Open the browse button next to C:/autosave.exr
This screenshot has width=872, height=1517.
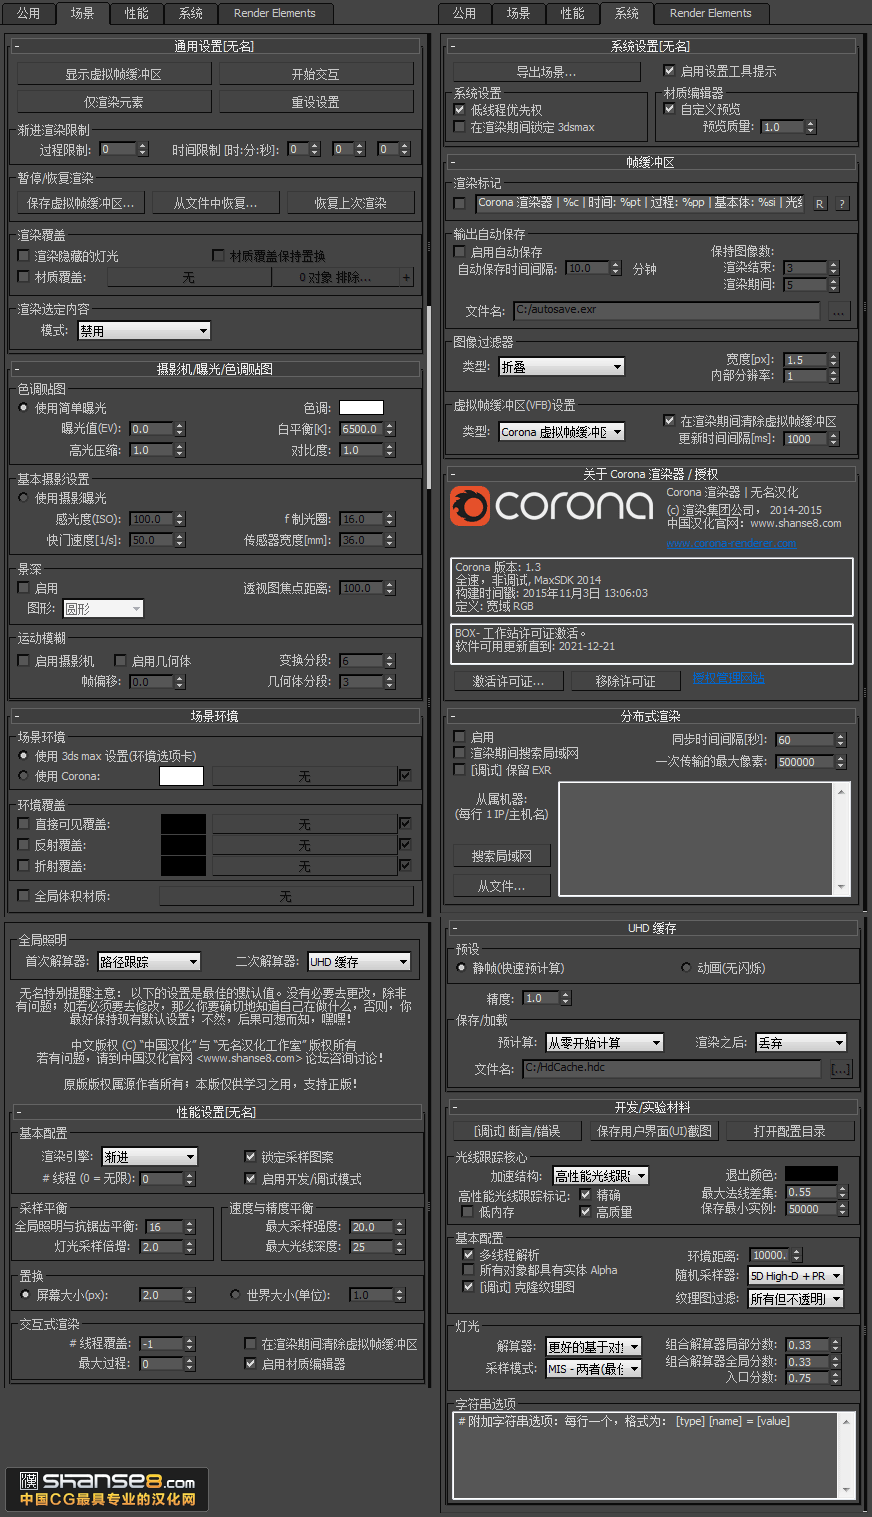(839, 311)
